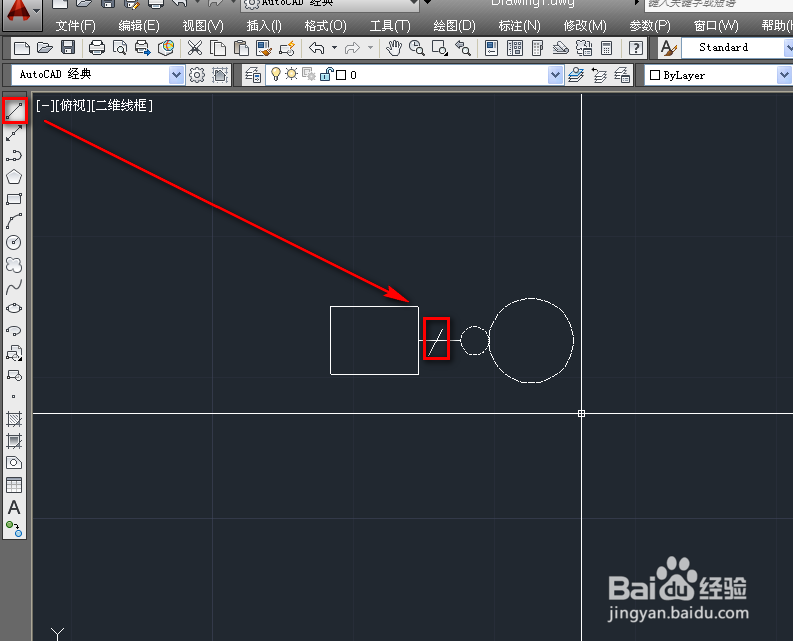
Task: Activate Zoom Realtime tool
Action: tap(417, 49)
